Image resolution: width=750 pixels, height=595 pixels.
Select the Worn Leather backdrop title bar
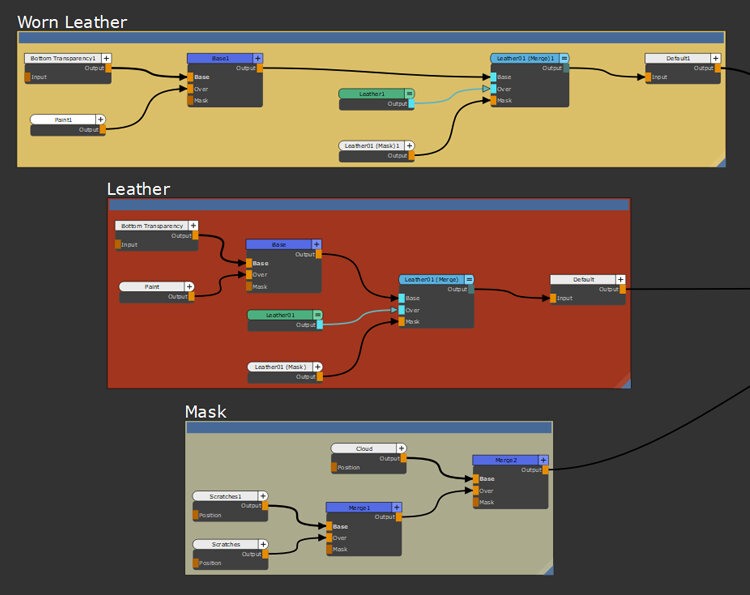point(370,37)
